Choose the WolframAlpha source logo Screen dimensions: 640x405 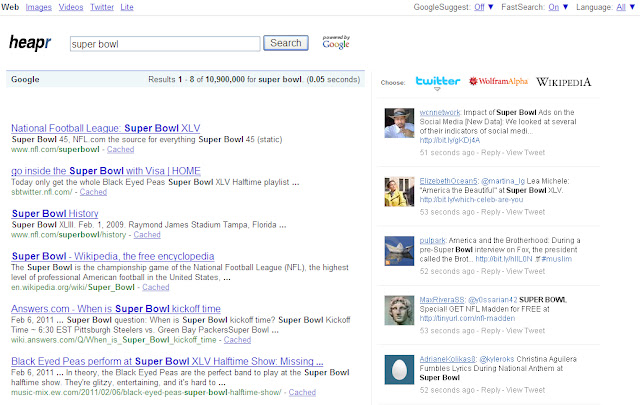498,81
